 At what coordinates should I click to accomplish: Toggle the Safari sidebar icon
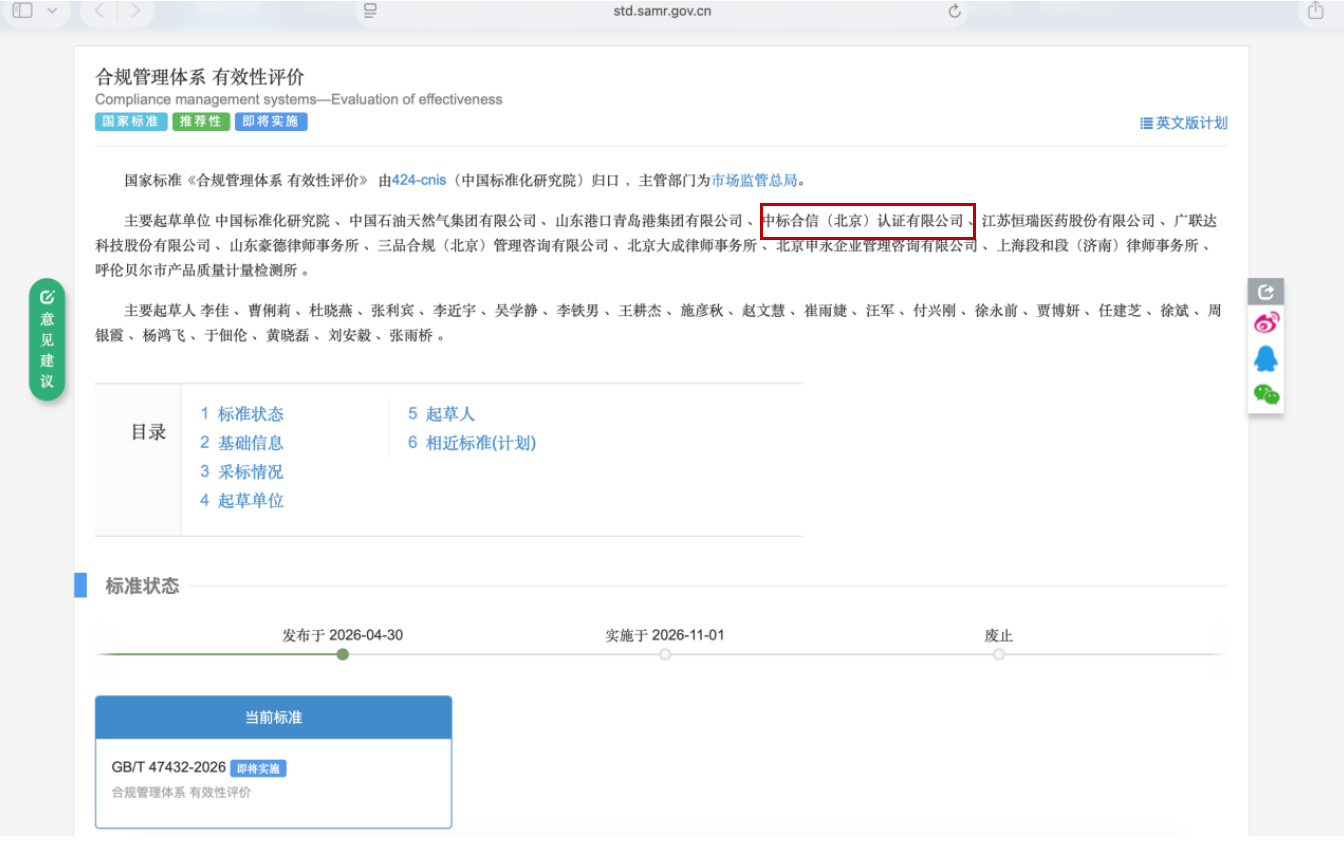[22, 10]
